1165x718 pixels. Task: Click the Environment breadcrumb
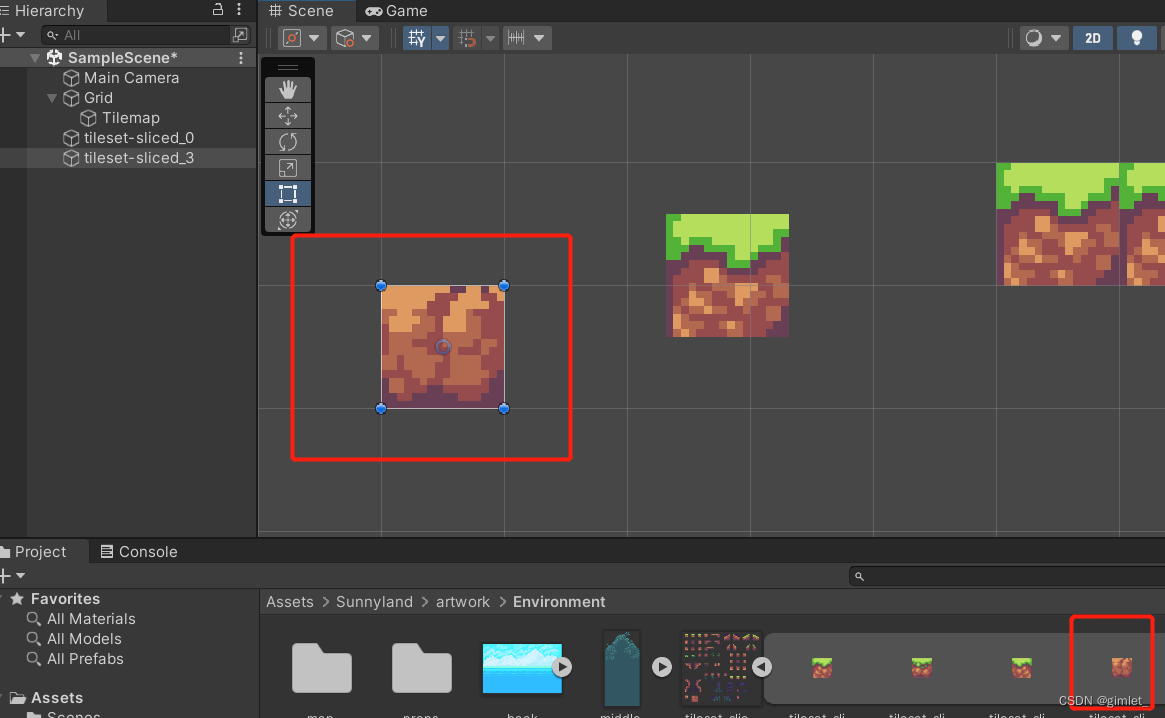[559, 602]
